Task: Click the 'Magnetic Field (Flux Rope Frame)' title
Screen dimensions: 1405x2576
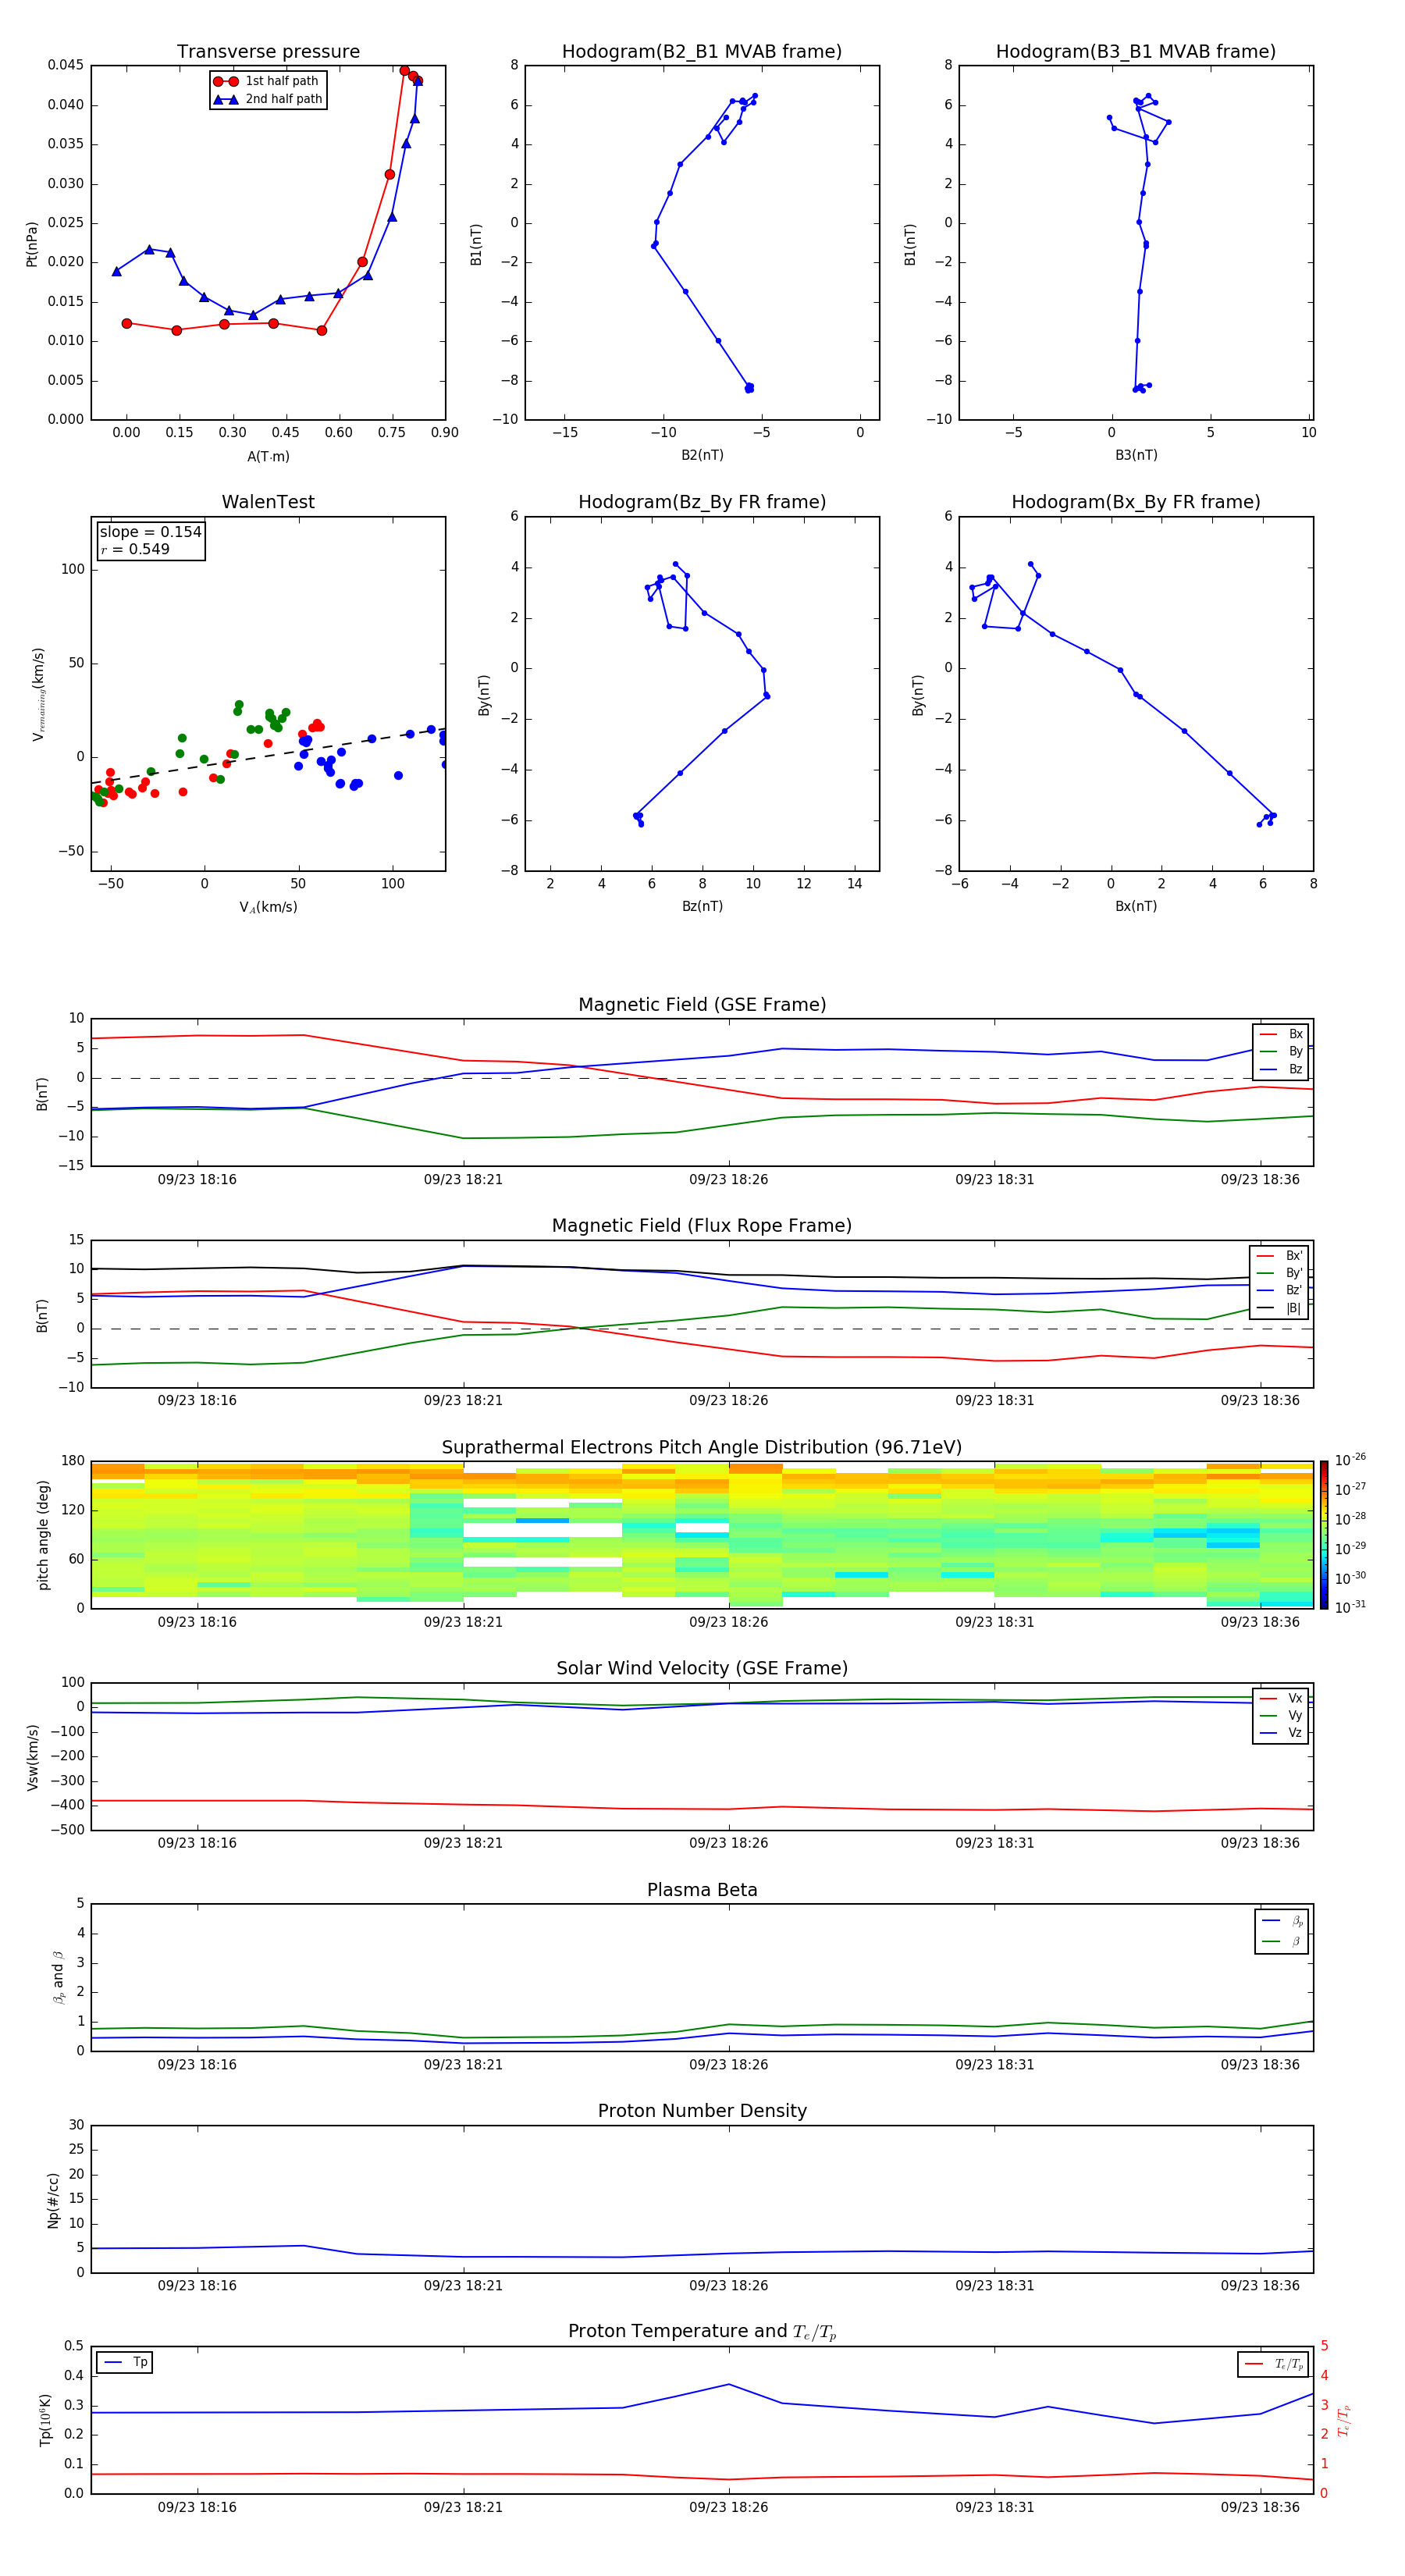Action: point(702,1226)
